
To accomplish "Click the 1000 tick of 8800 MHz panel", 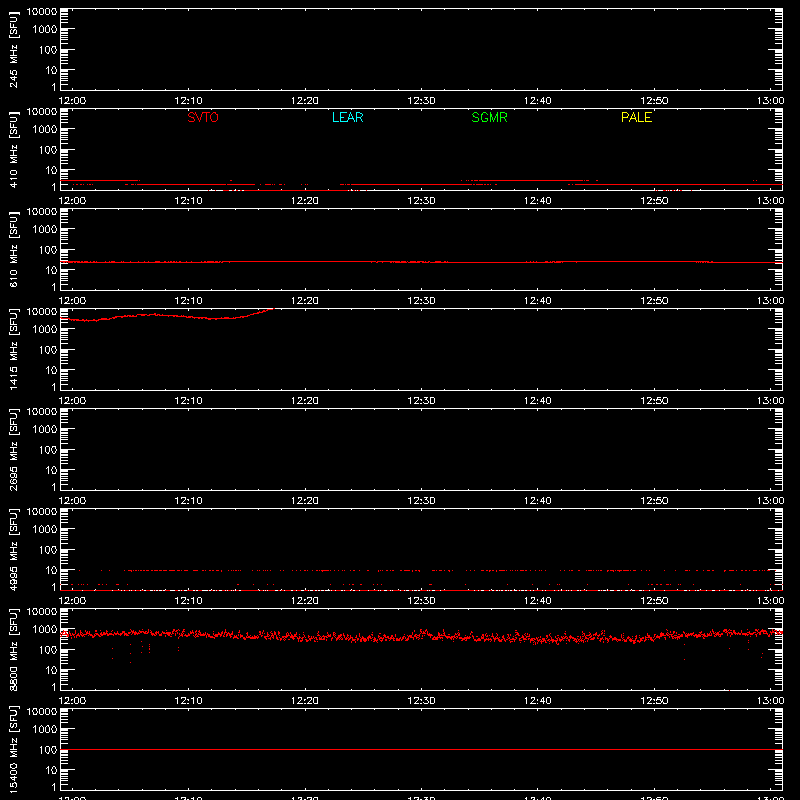I will tap(45, 629).
